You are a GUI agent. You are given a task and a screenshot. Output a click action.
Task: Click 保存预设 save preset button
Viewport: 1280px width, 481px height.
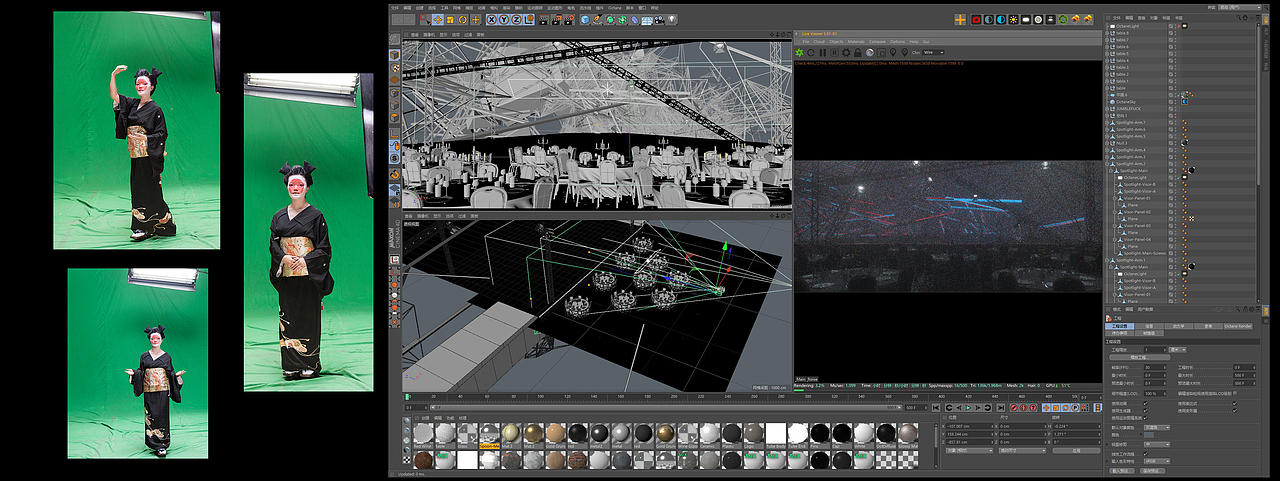tap(1152, 471)
